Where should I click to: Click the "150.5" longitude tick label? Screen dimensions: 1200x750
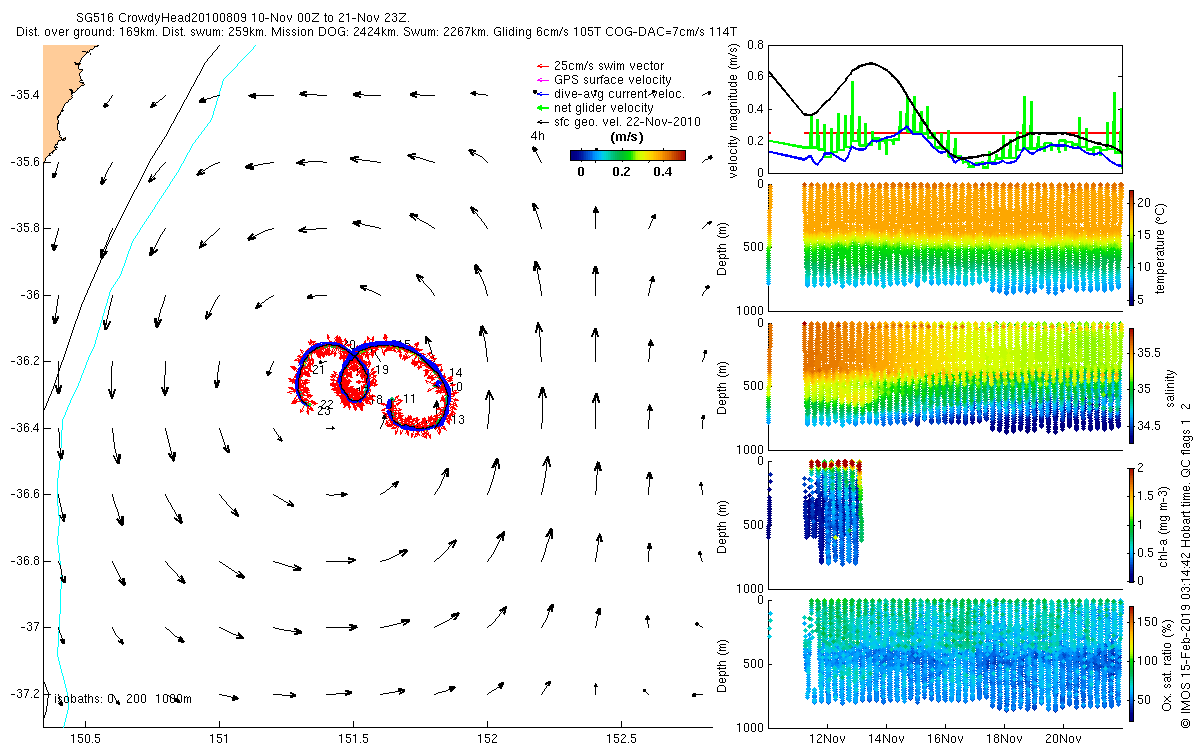[86, 739]
